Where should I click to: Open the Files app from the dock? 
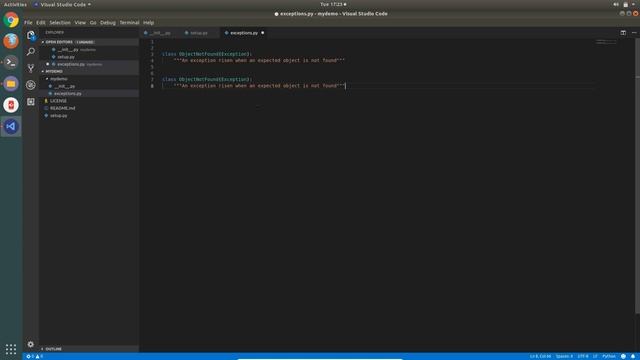click(11, 84)
